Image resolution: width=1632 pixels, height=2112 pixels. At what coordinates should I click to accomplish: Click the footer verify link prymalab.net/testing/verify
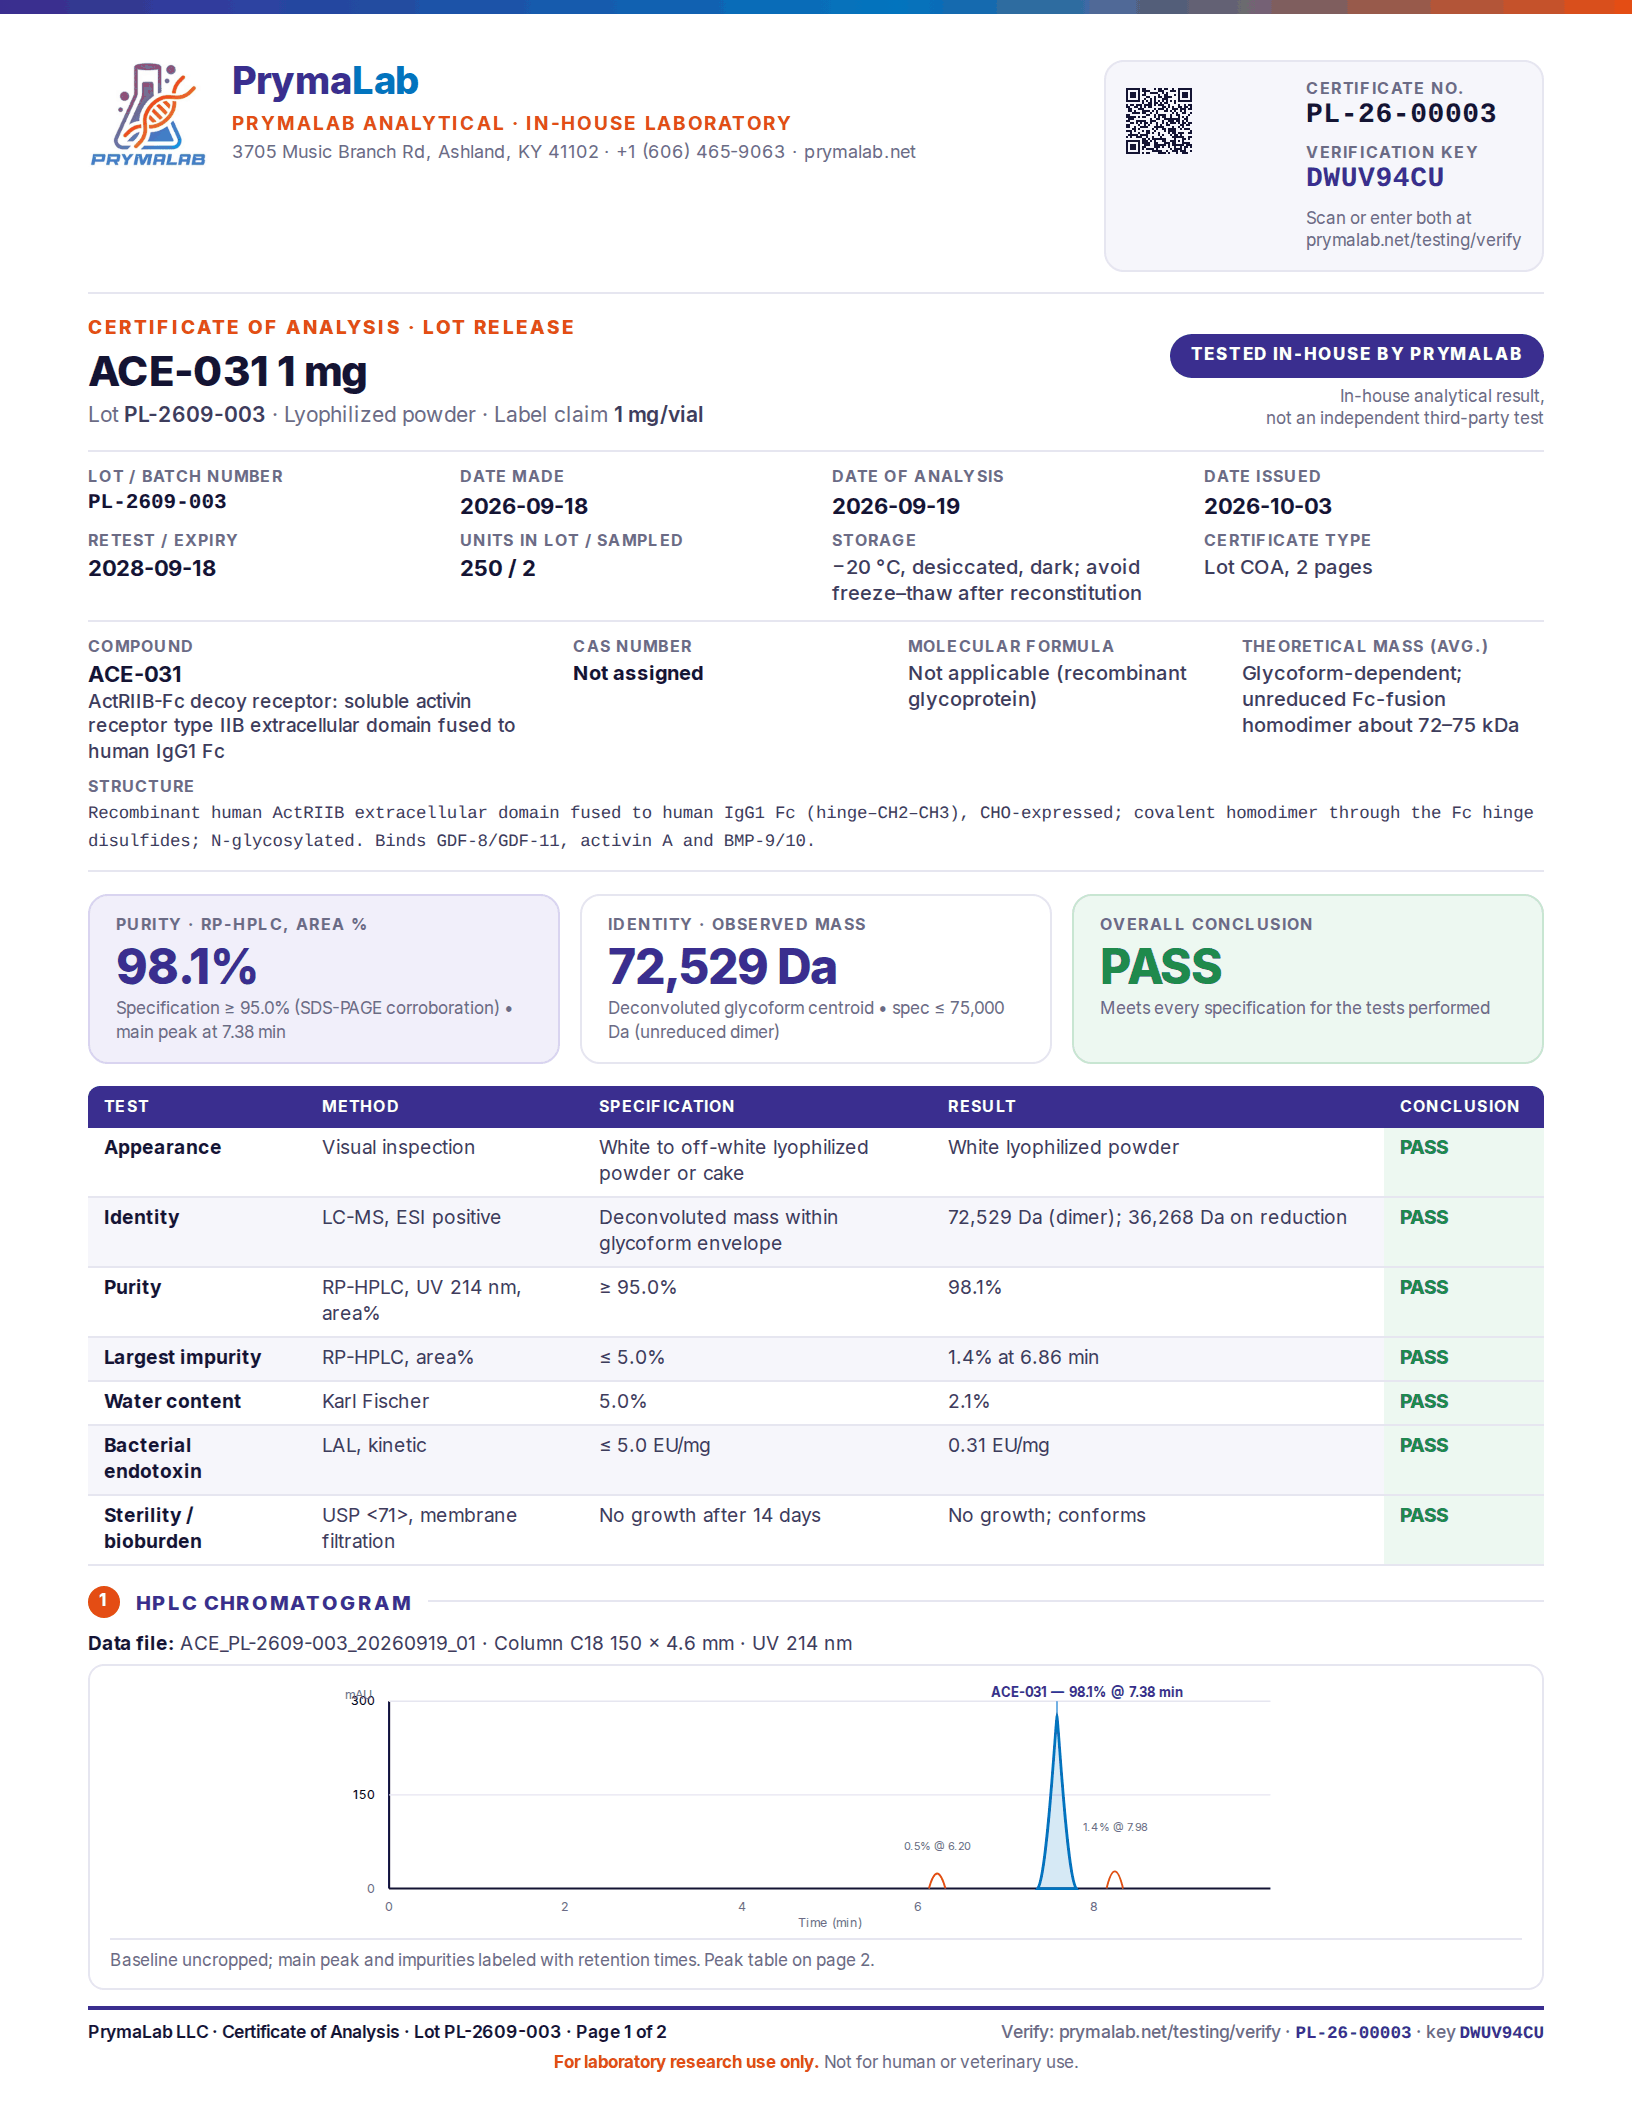point(1169,2032)
